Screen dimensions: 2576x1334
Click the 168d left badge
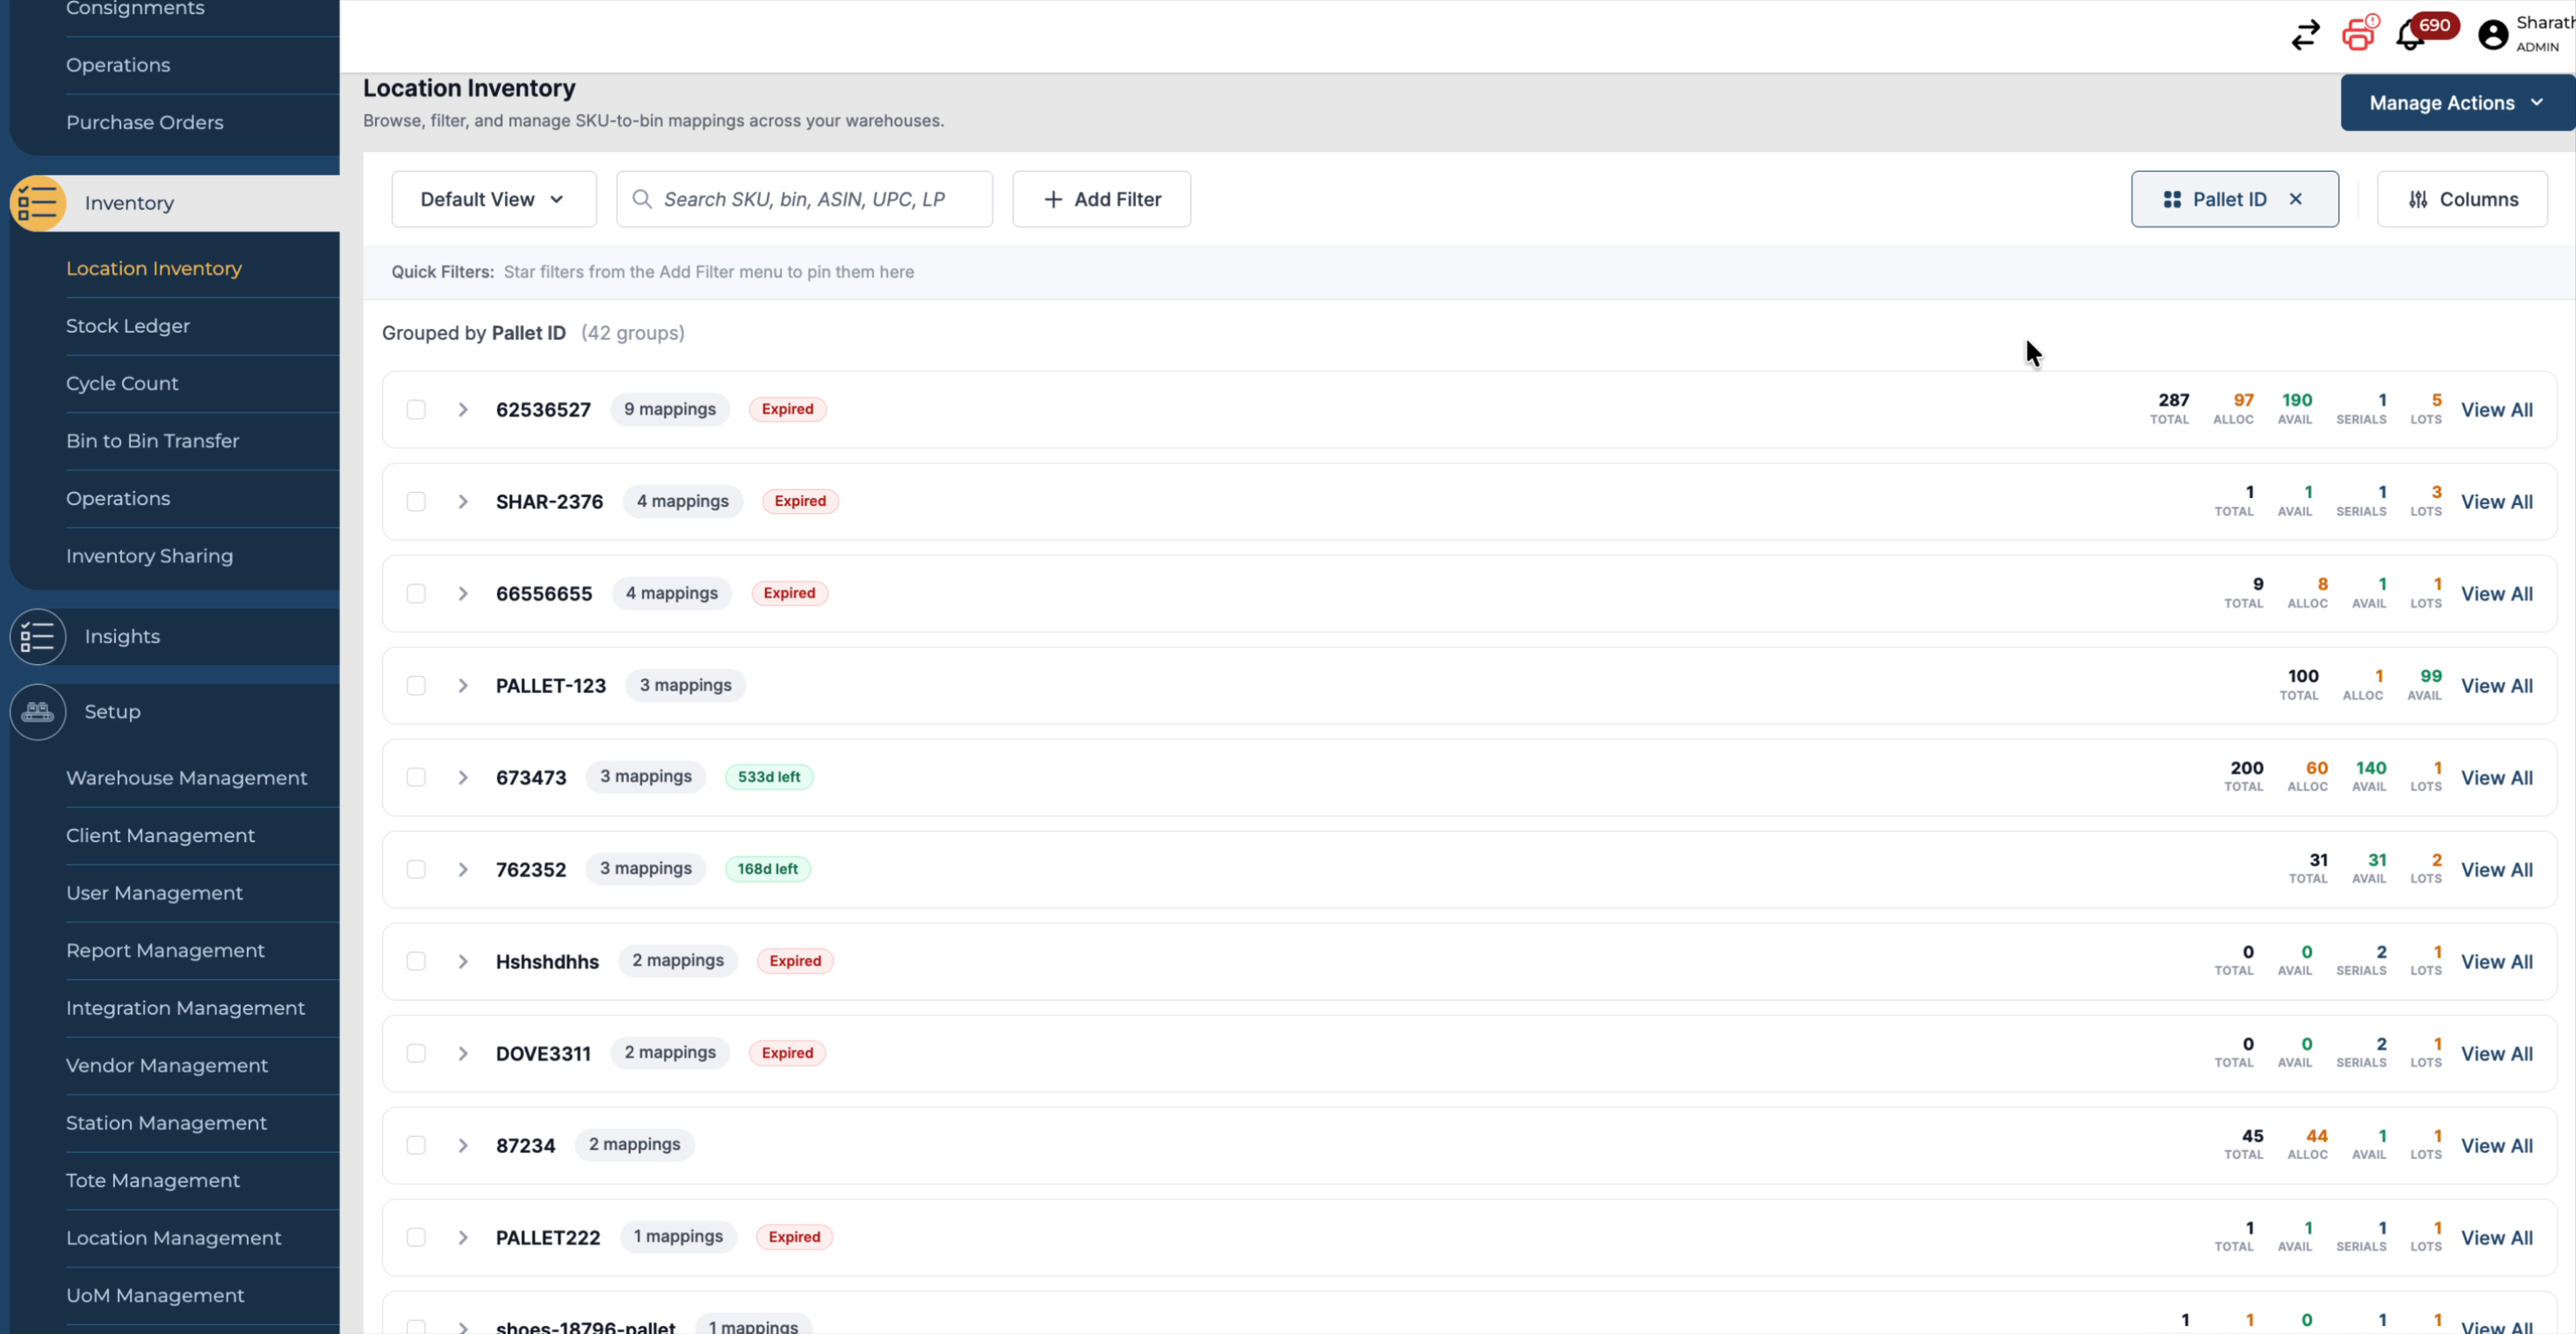[768, 869]
